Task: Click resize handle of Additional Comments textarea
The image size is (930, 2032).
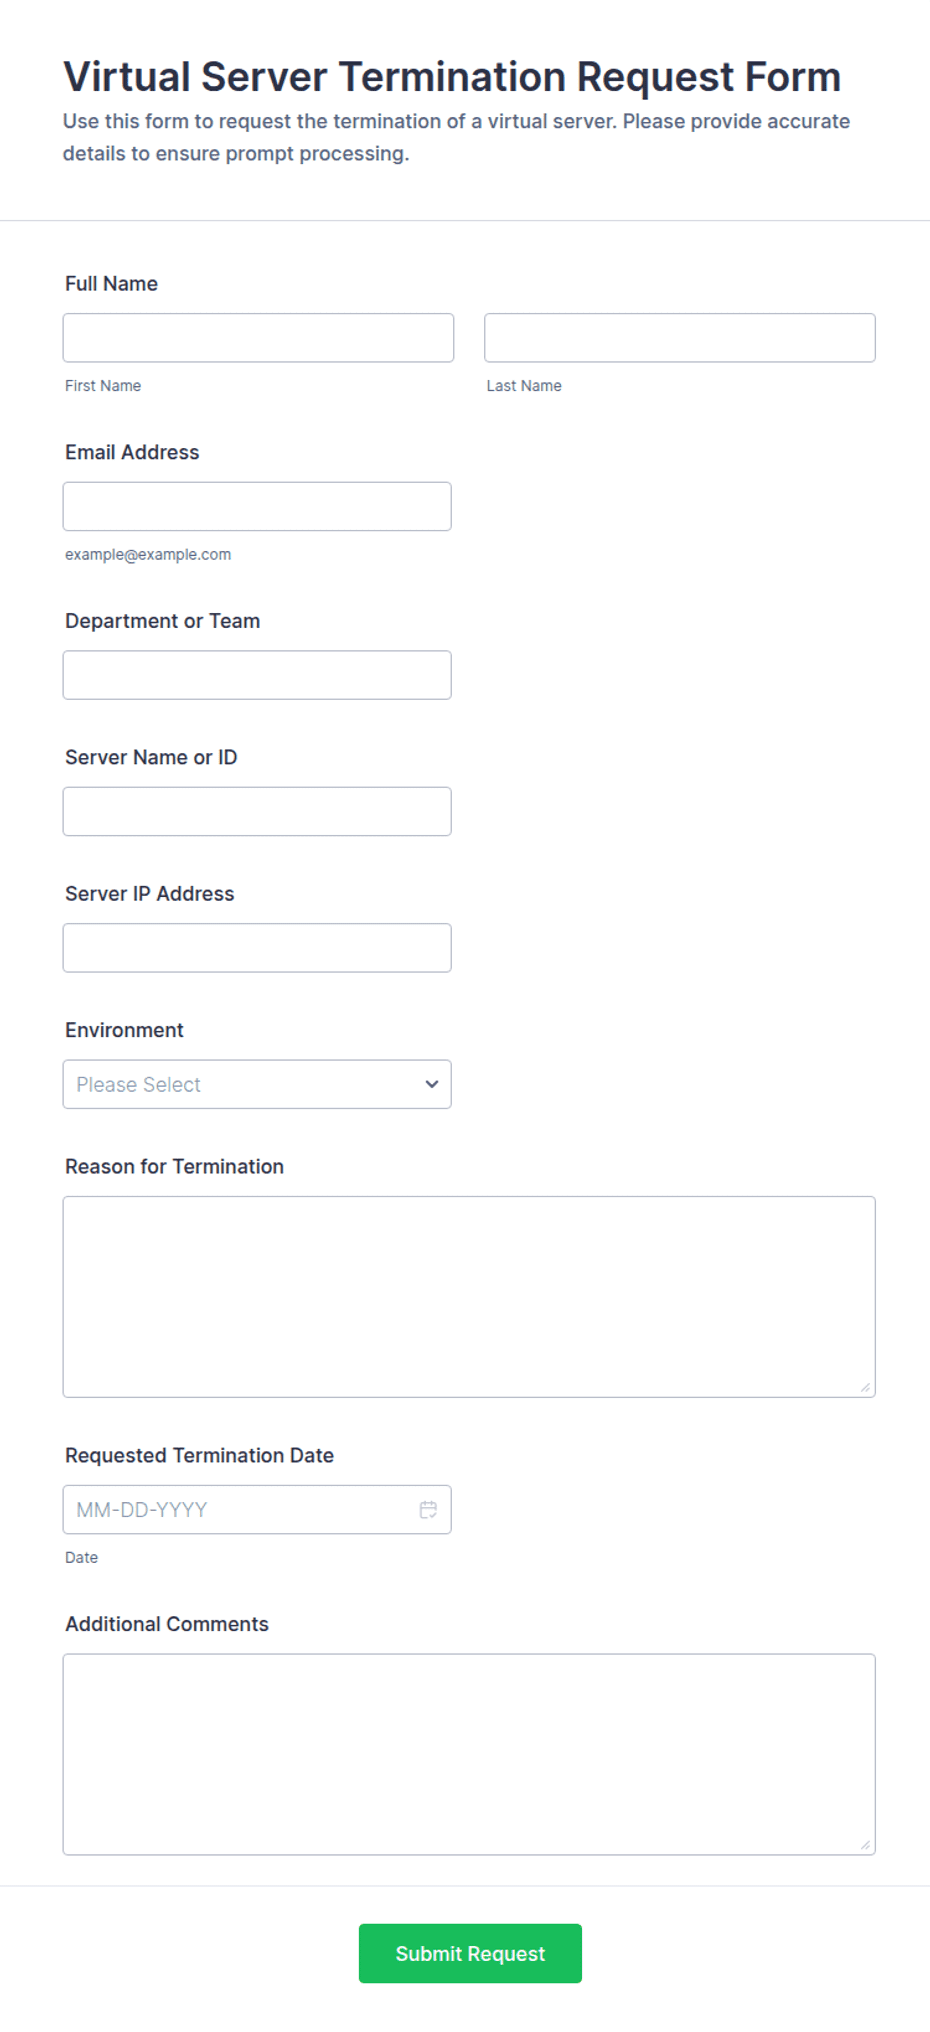Action: [x=865, y=1844]
